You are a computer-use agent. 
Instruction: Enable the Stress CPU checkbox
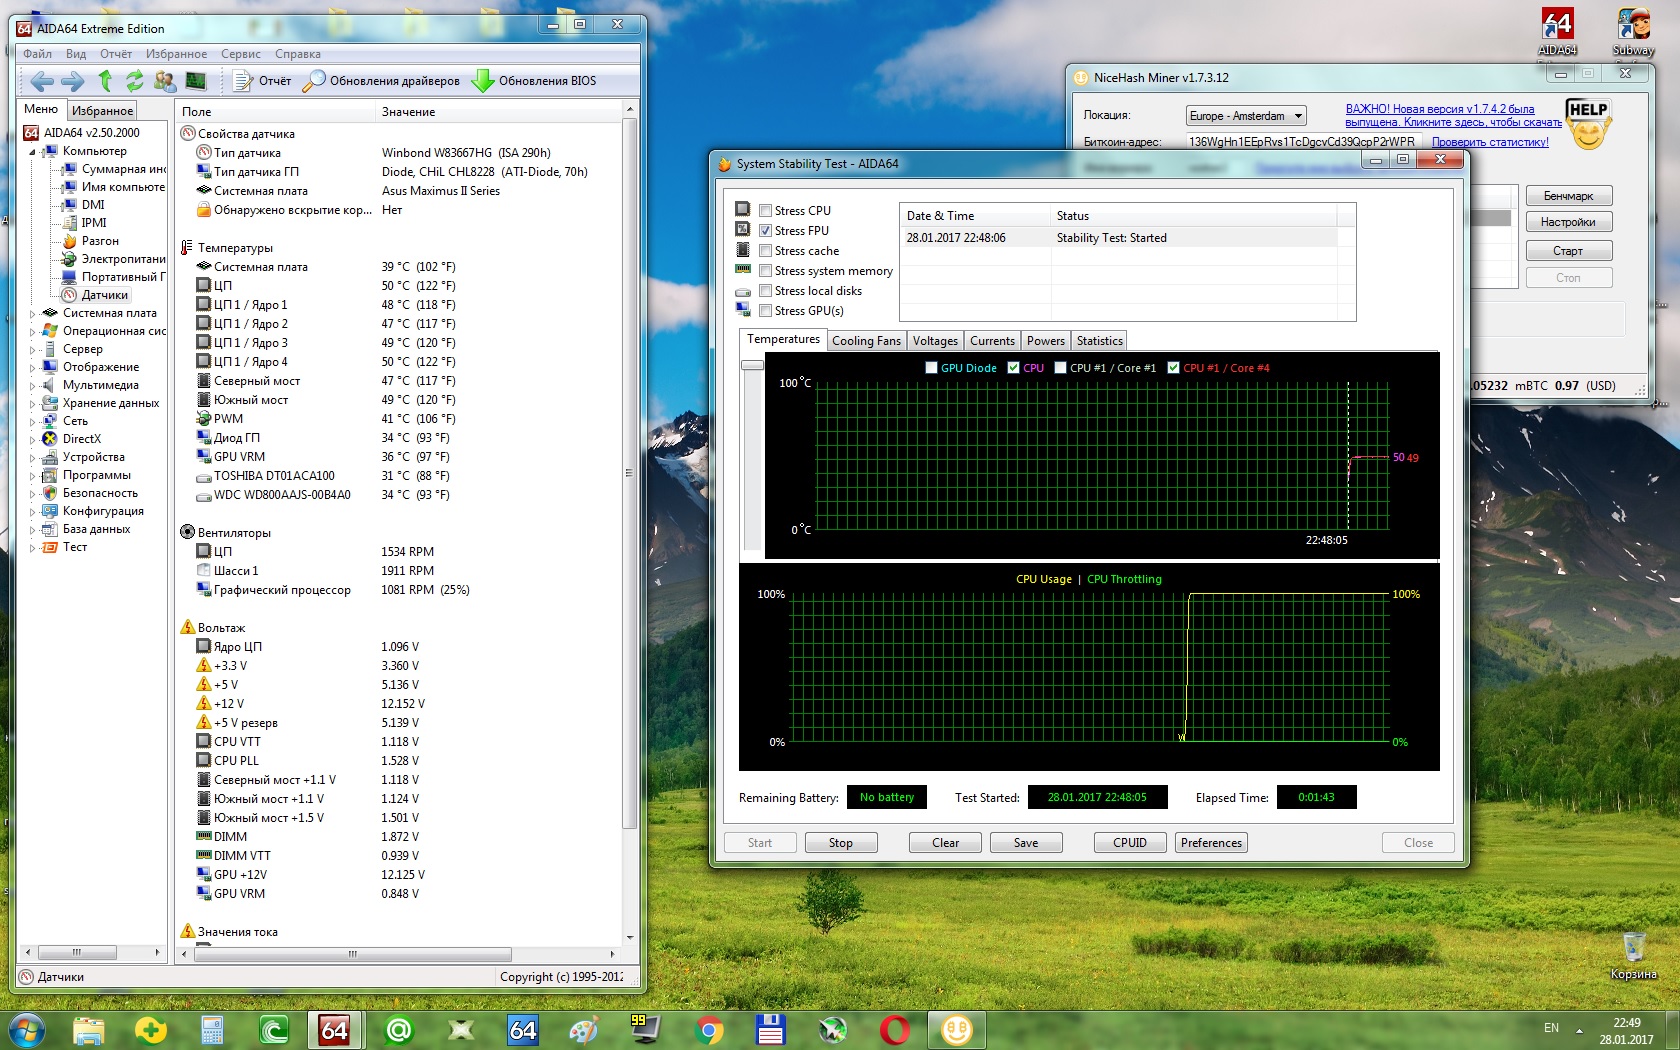tap(765, 211)
